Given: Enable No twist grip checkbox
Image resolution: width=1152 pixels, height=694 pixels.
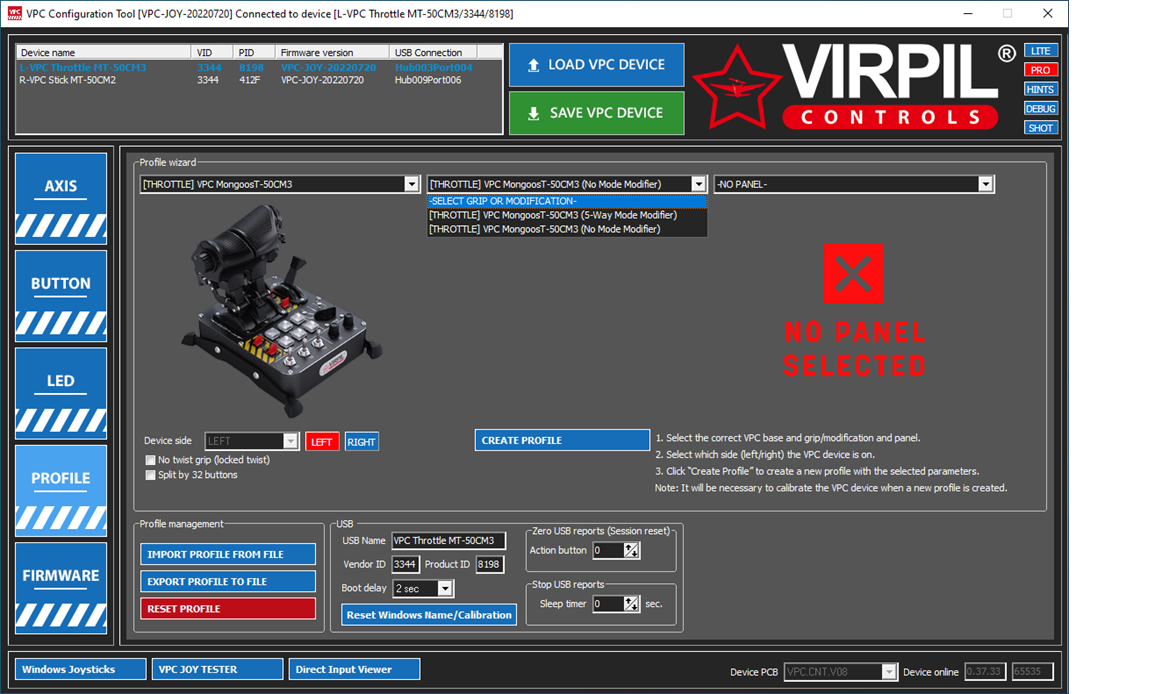Looking at the screenshot, I should click(x=151, y=460).
